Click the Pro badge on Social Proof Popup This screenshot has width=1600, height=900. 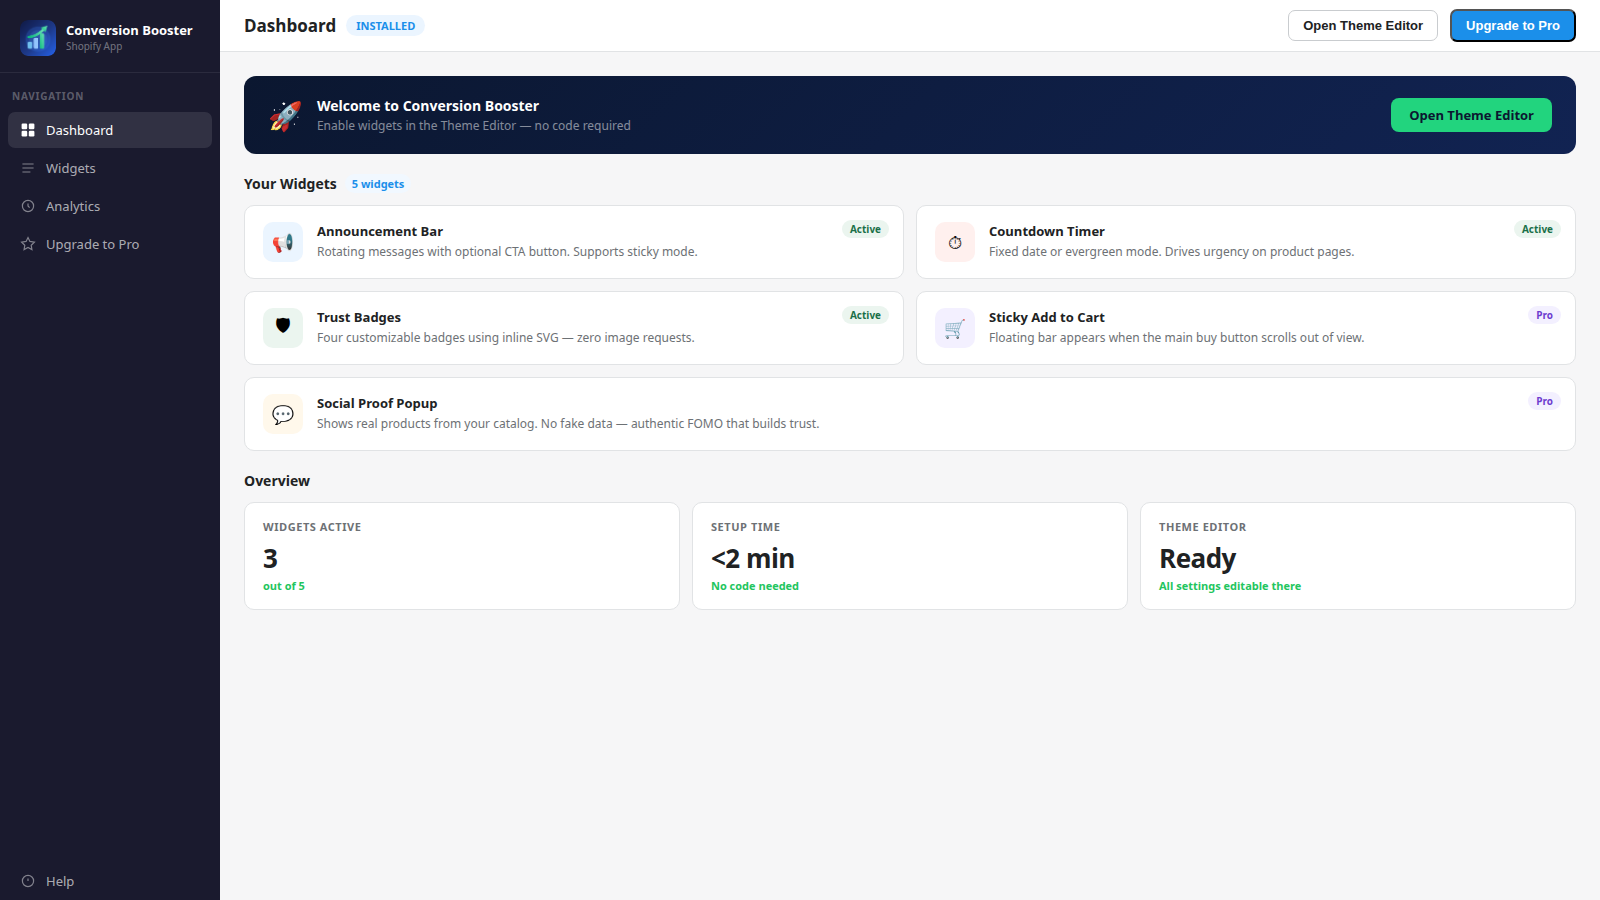pos(1544,401)
